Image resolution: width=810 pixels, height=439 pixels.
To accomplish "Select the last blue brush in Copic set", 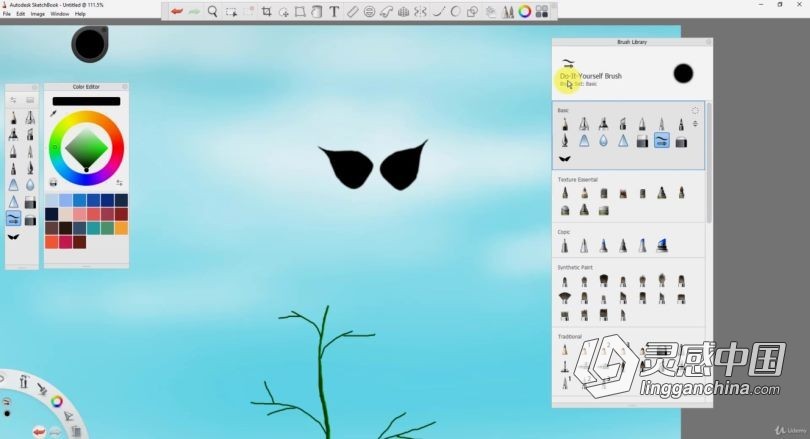I will [662, 245].
